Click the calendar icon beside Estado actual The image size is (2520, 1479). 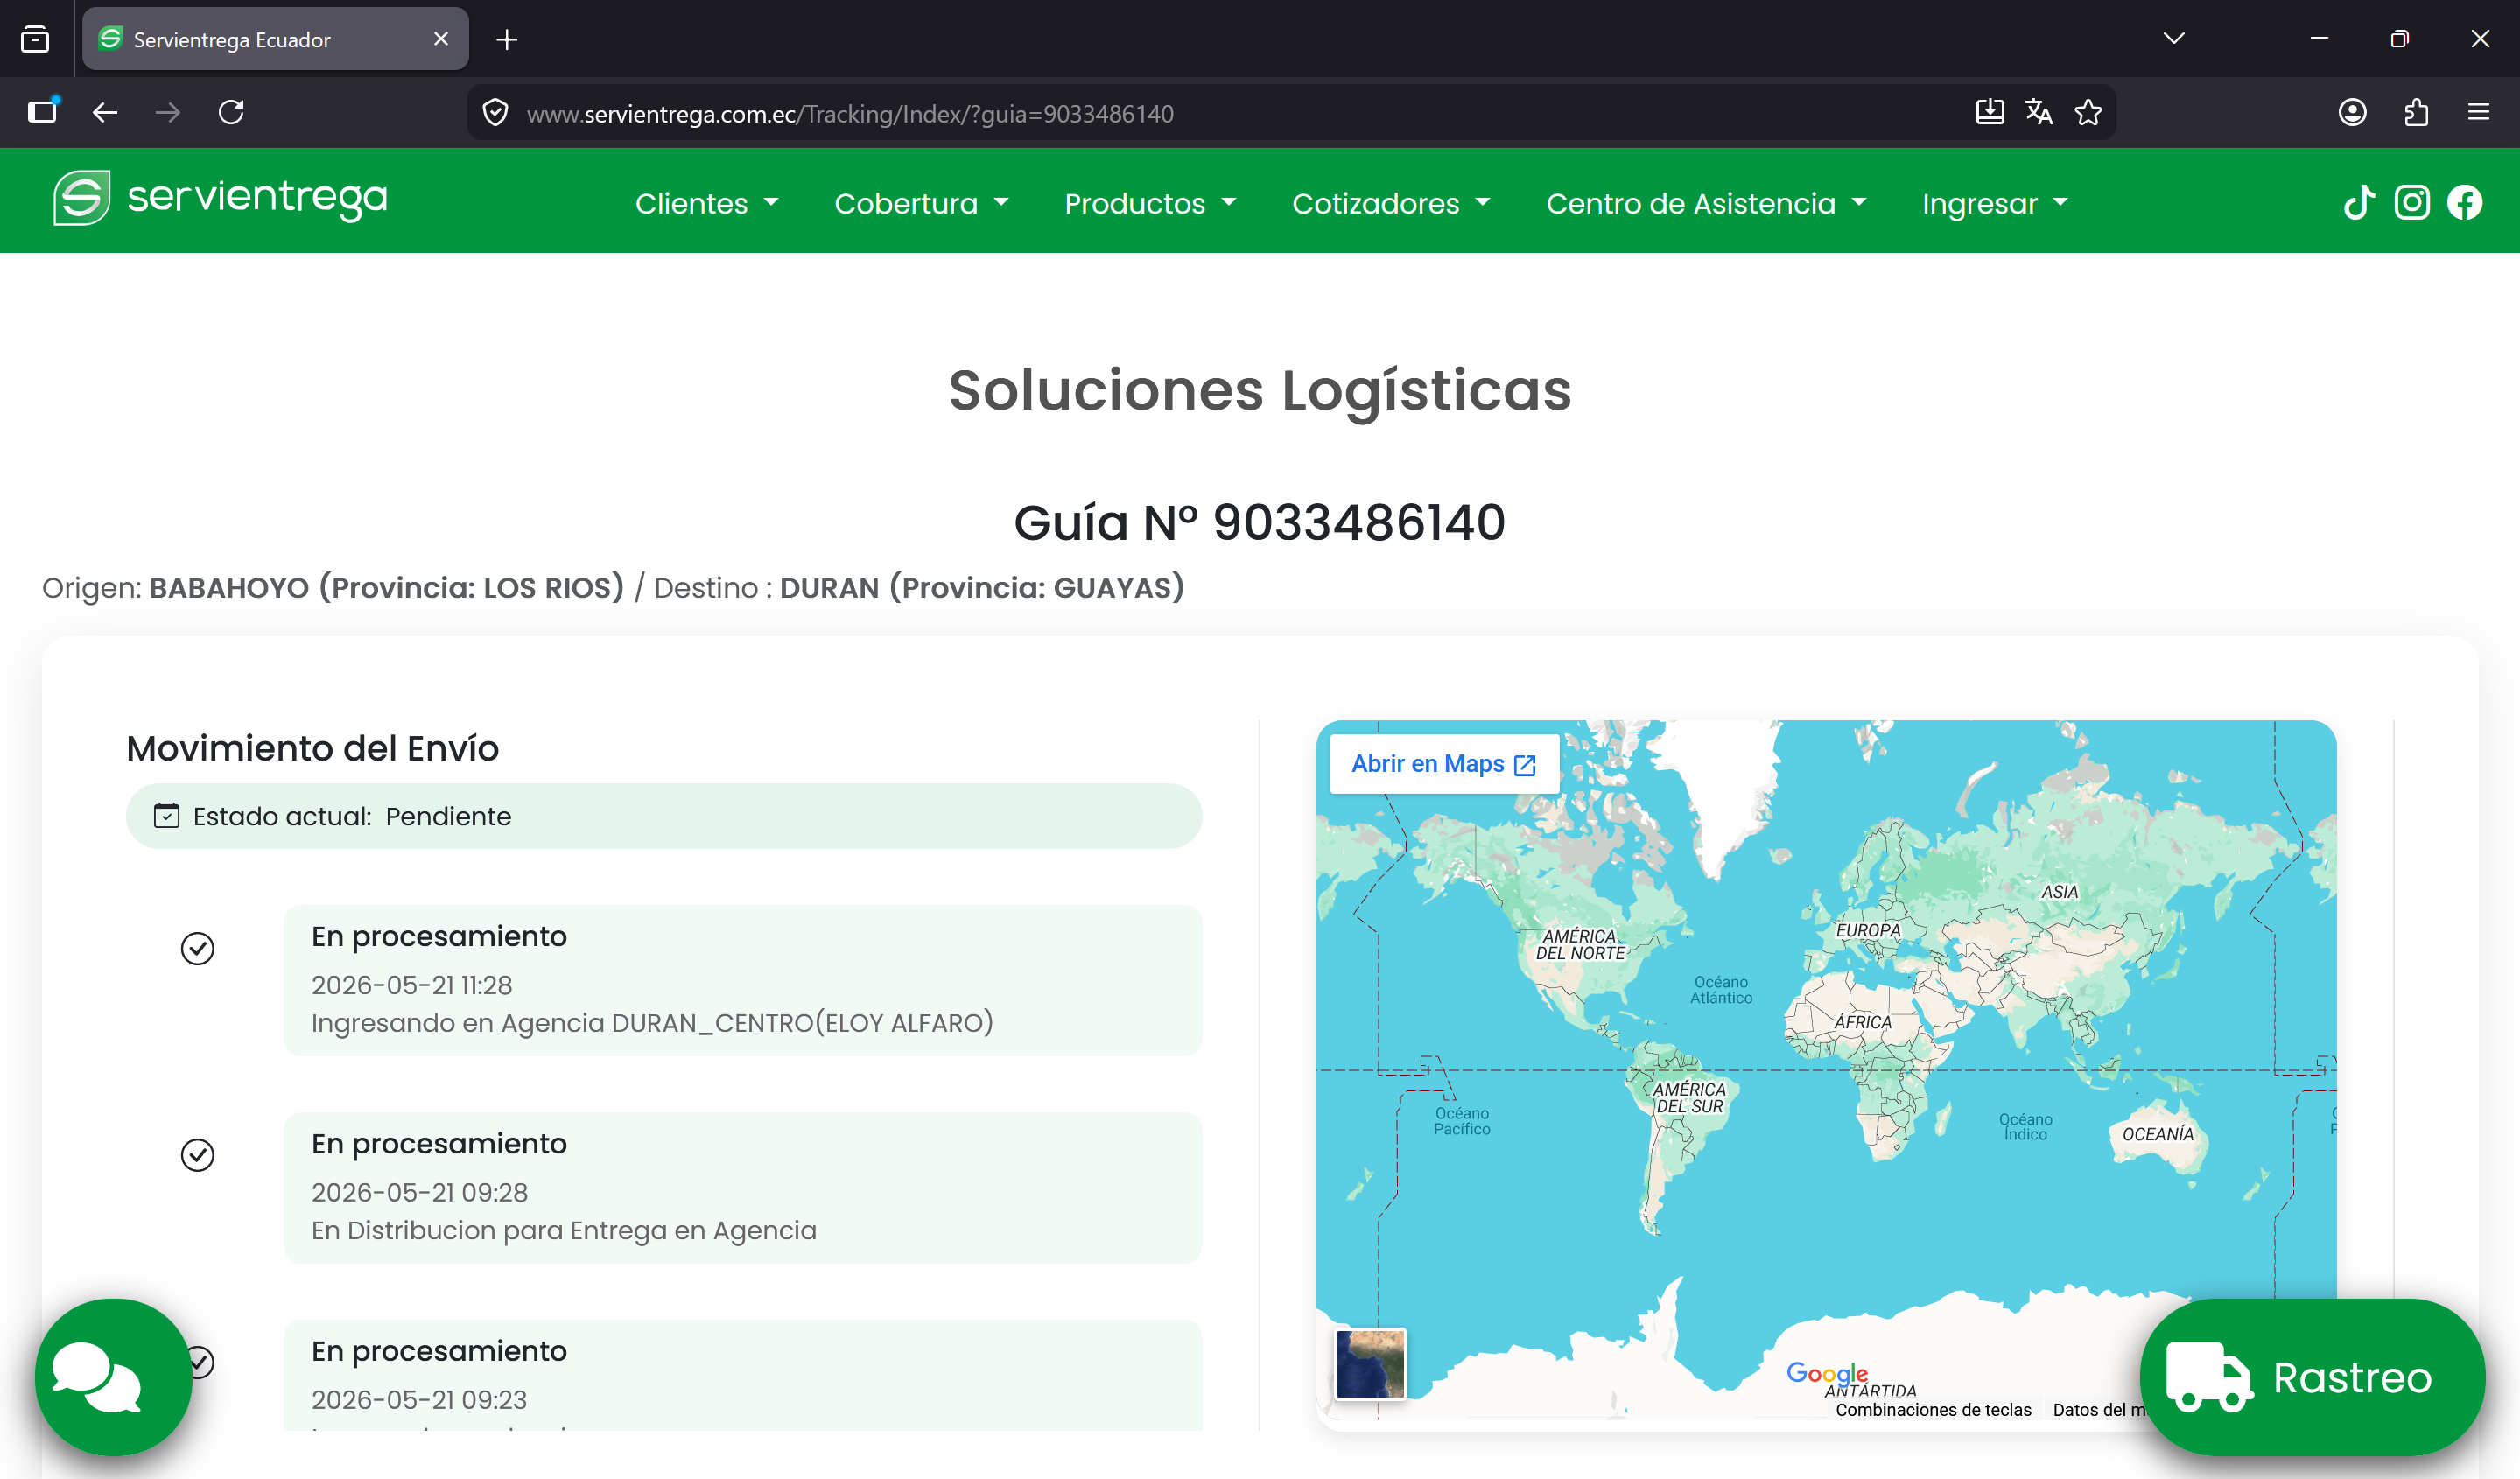(166, 816)
